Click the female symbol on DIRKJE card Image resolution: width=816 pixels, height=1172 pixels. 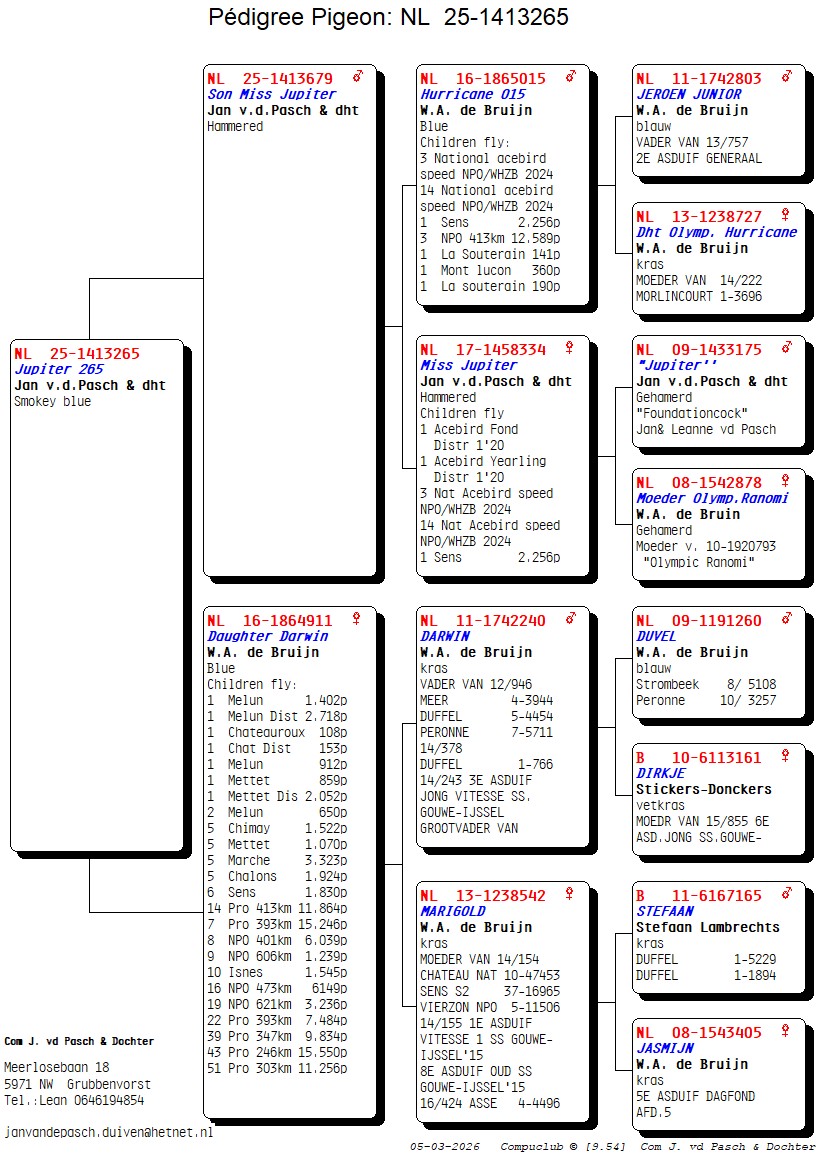tap(787, 757)
